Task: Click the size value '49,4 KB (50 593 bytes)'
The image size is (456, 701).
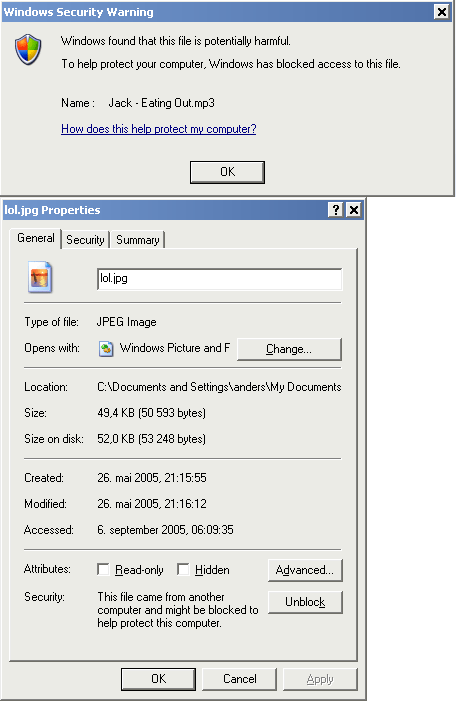Action: 152,413
